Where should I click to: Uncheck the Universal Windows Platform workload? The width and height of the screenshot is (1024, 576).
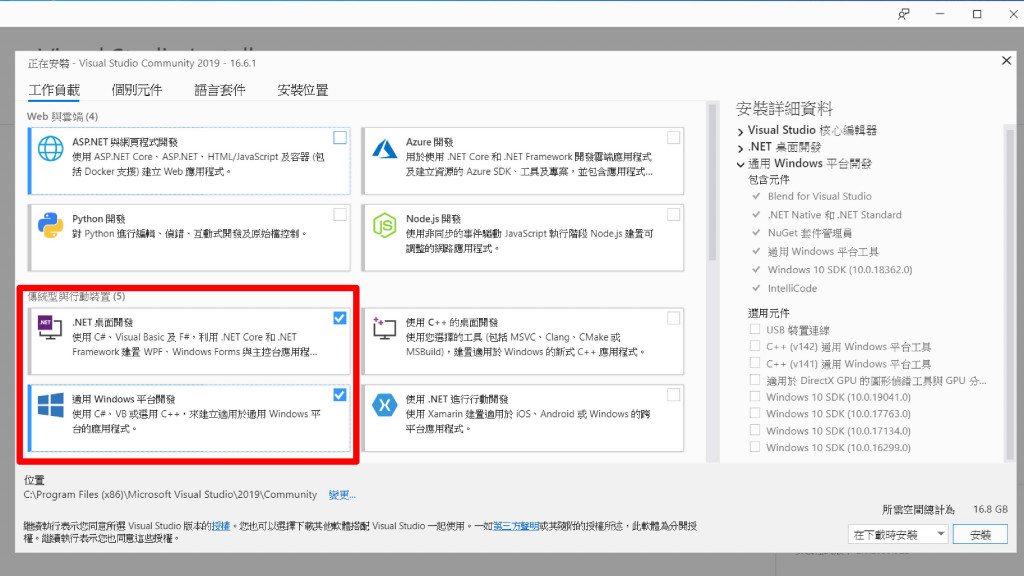point(340,395)
